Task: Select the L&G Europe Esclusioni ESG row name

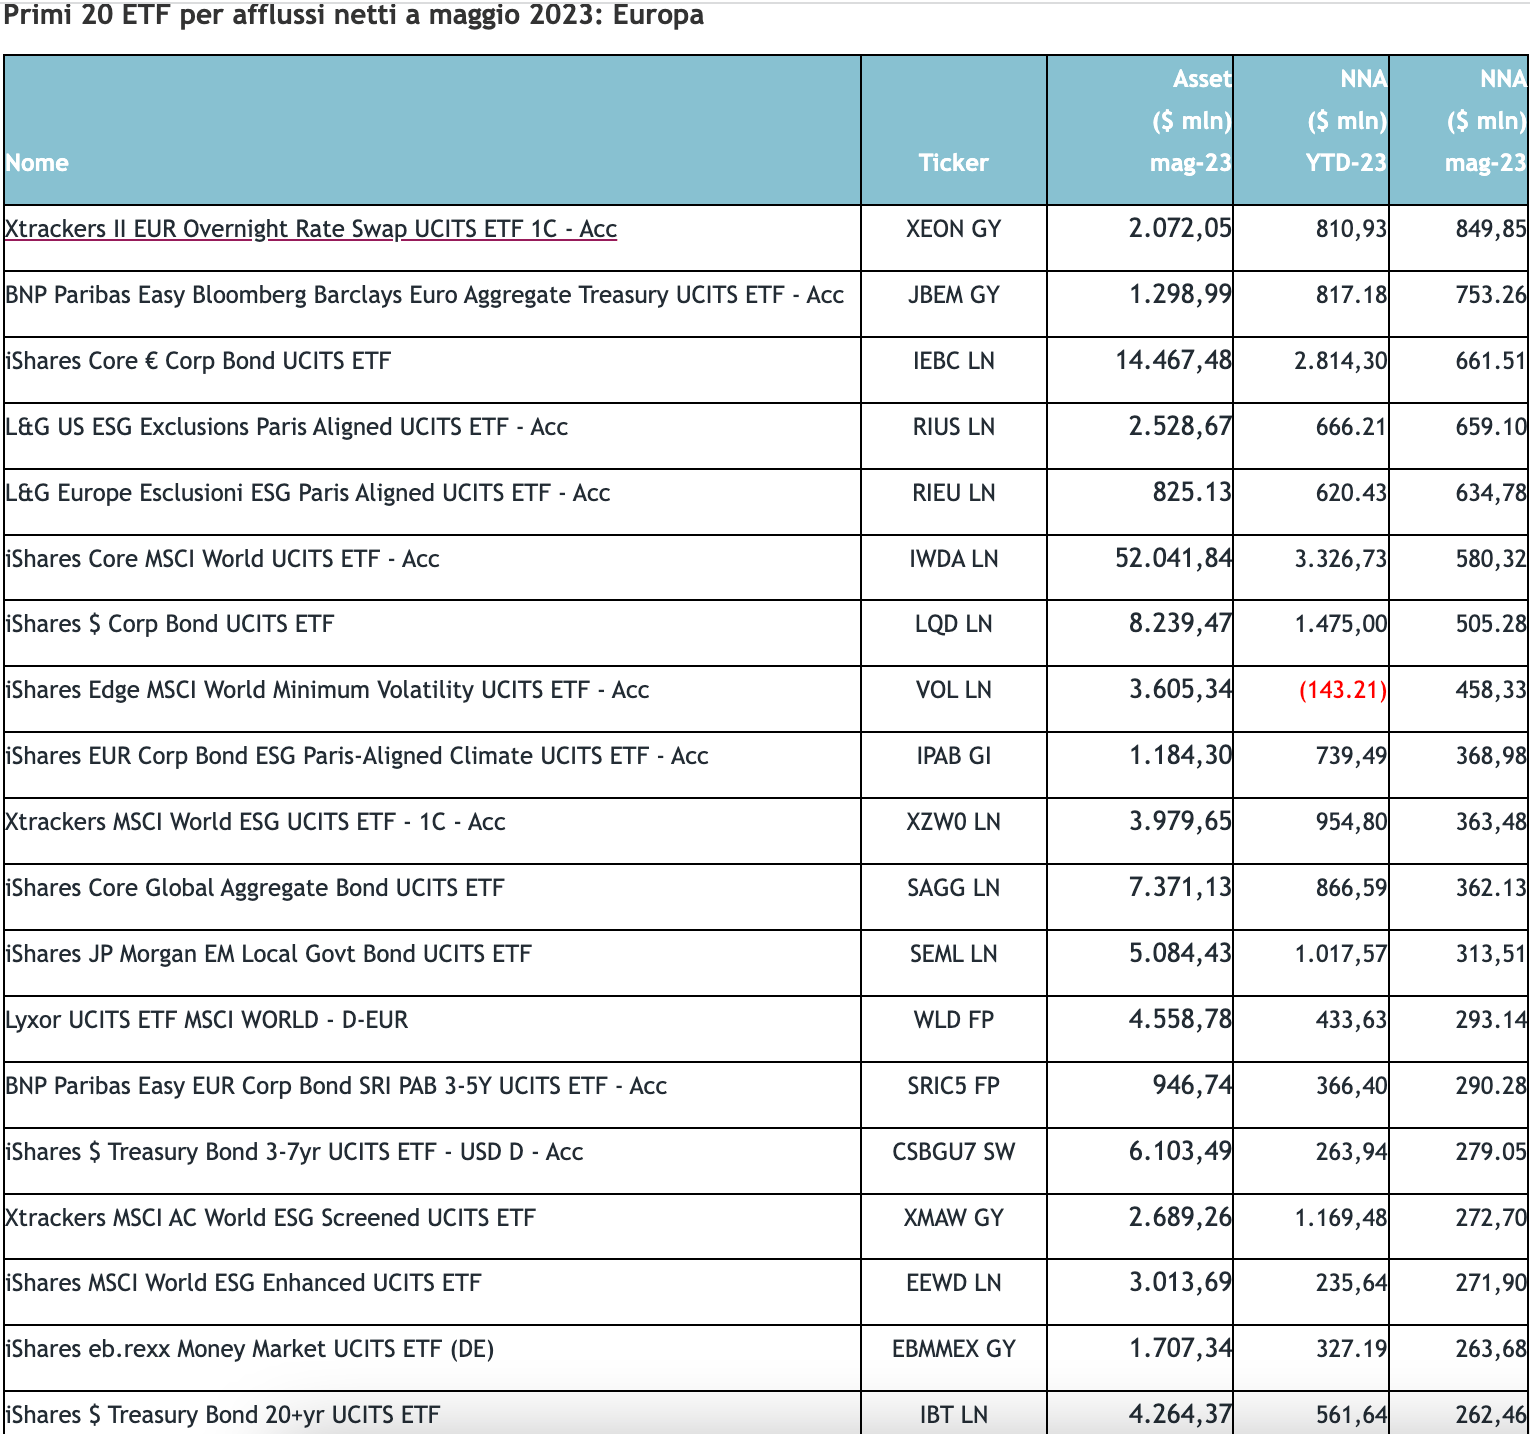Action: [x=307, y=493]
